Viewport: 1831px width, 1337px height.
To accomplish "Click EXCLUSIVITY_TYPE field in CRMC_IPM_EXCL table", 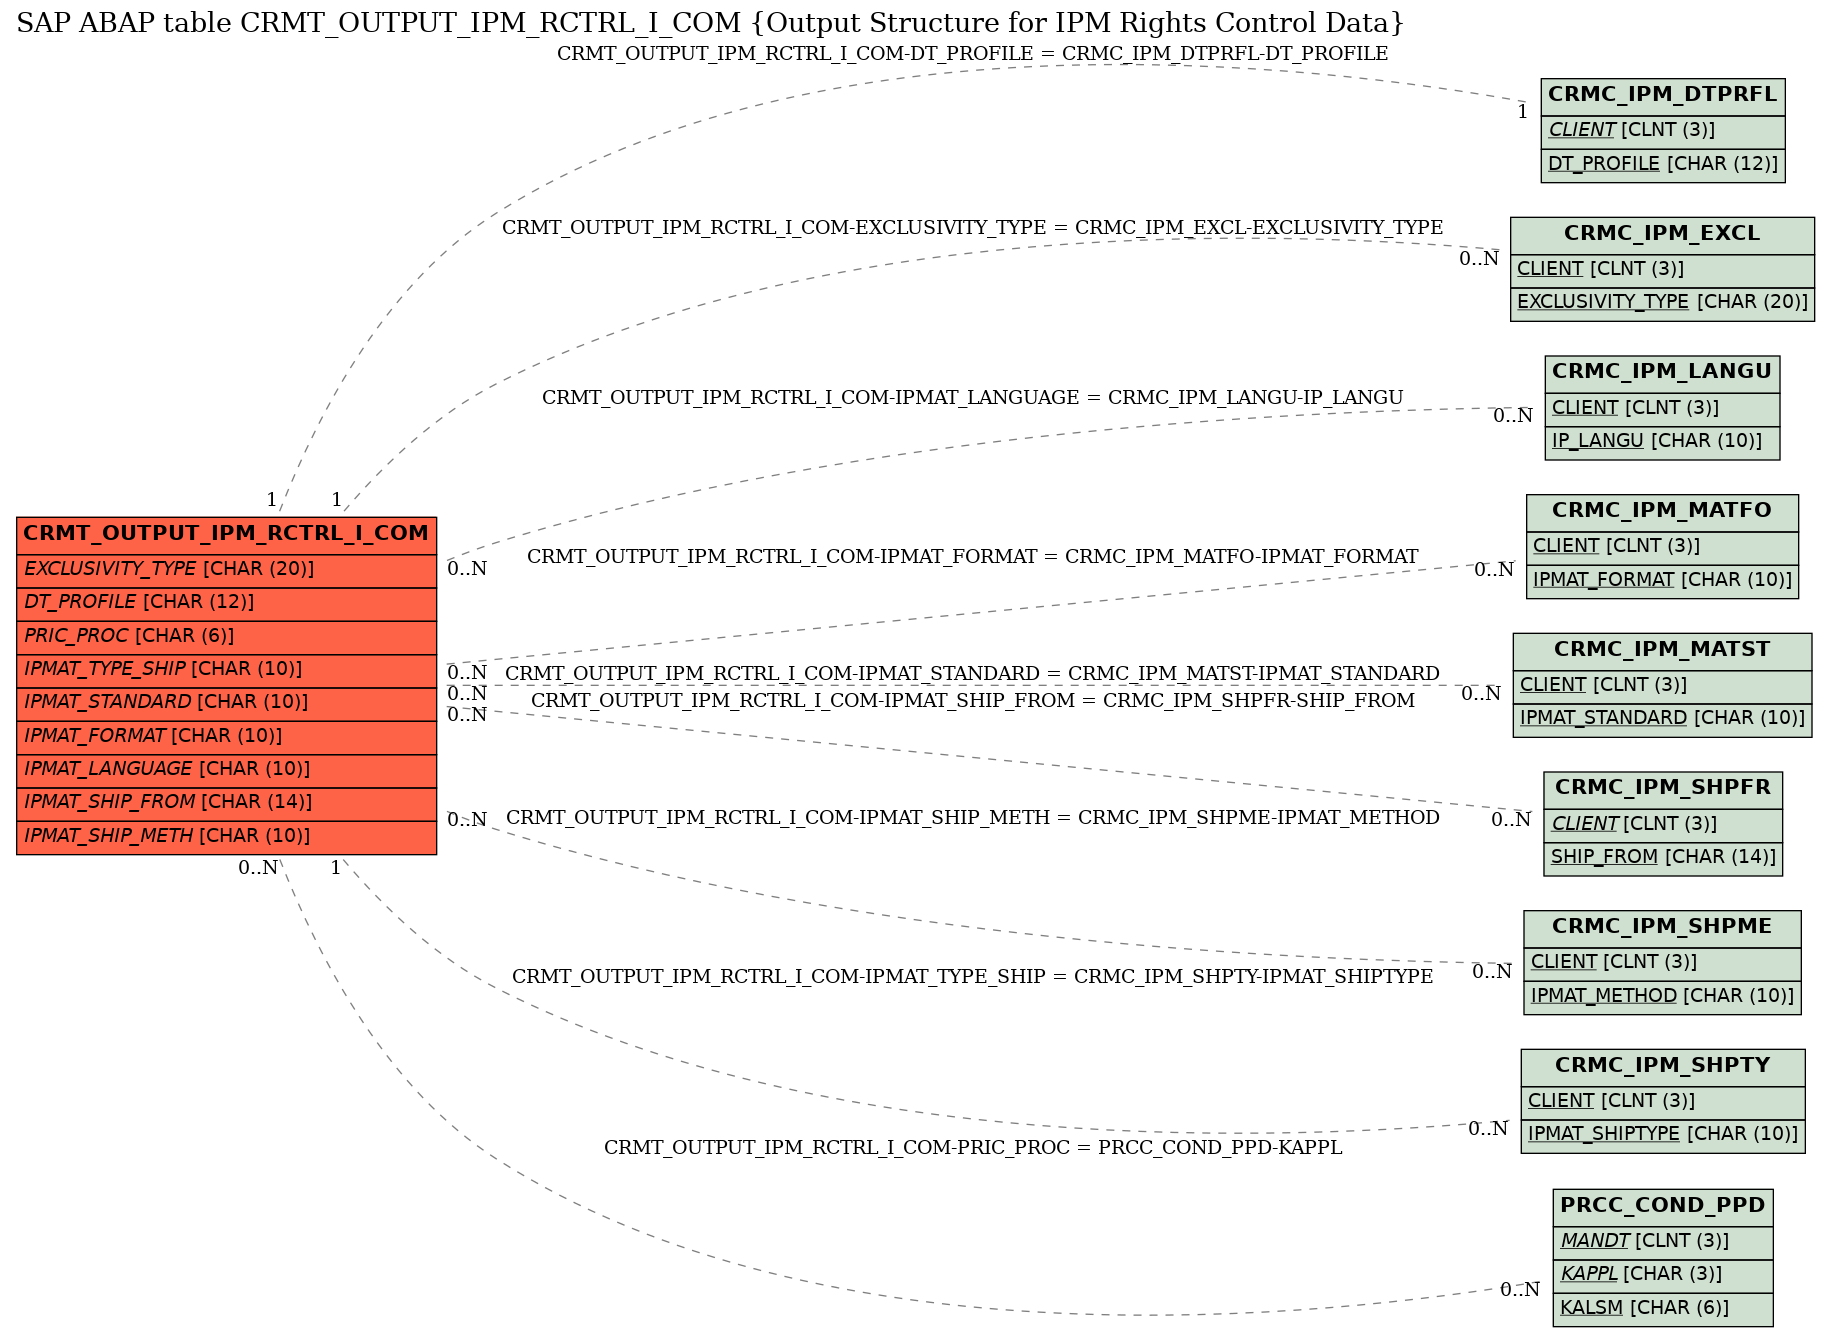I will click(1662, 303).
